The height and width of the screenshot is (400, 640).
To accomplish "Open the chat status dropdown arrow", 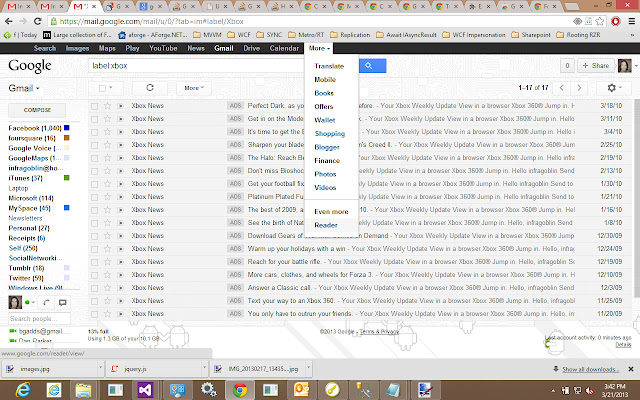I will click(33, 302).
